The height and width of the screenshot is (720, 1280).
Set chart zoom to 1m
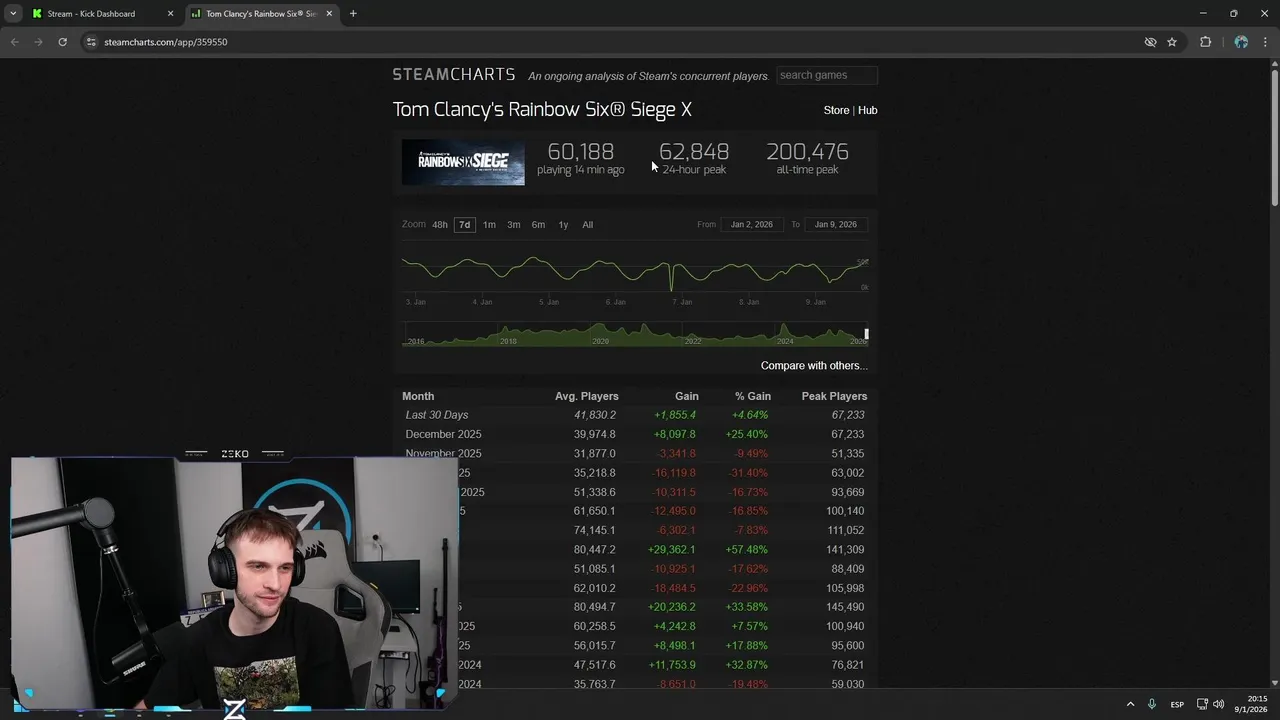coord(489,225)
